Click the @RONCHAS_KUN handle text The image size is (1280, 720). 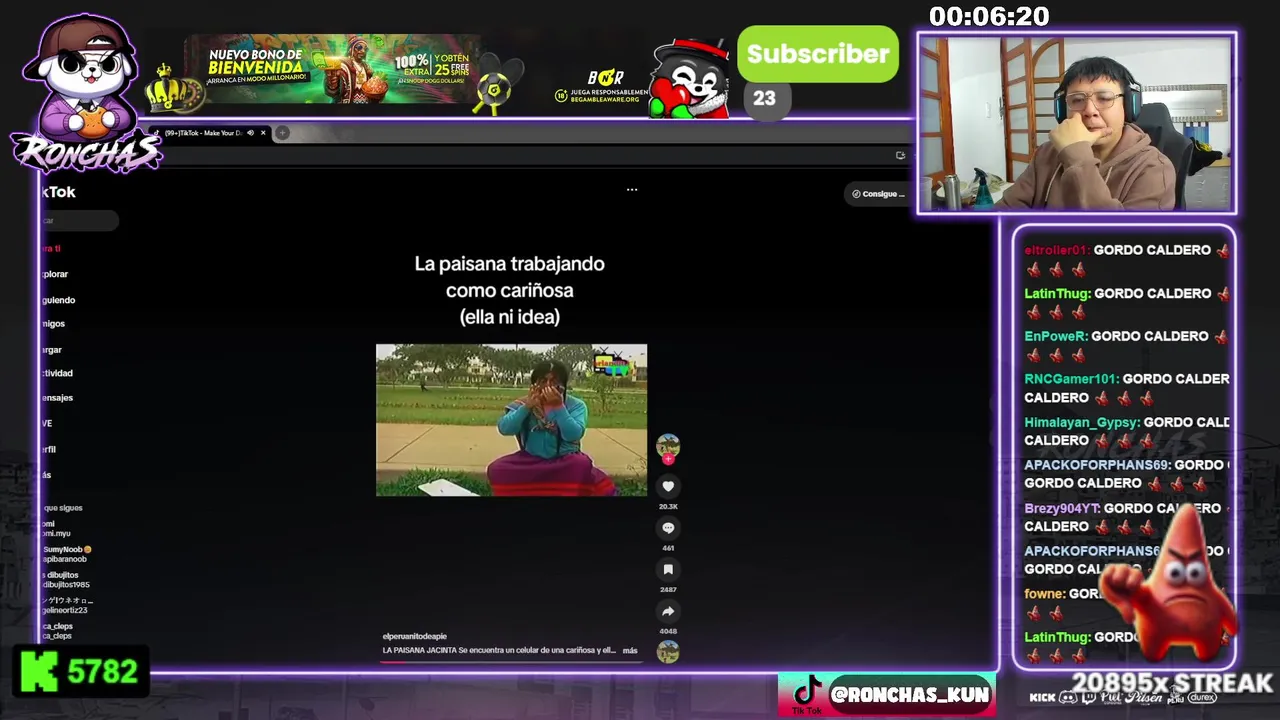[x=909, y=694]
